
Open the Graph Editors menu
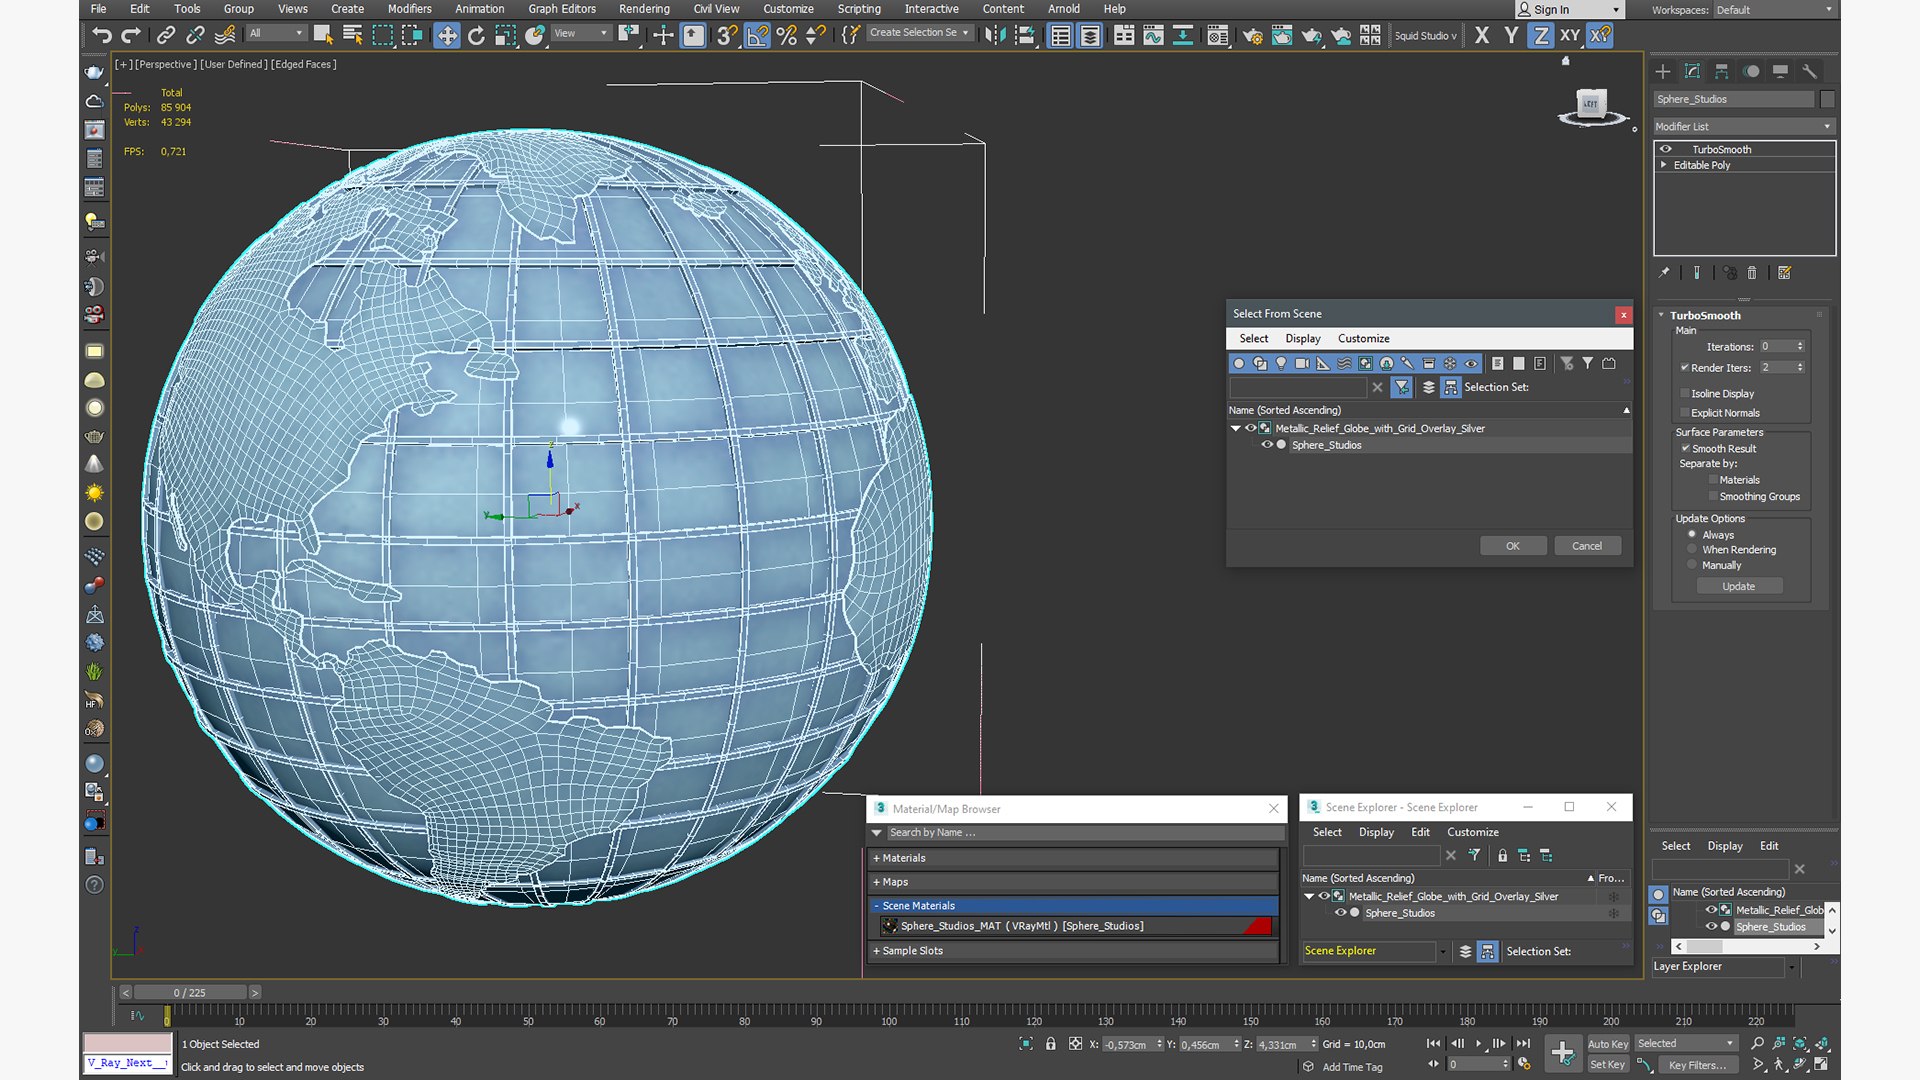[x=562, y=9]
